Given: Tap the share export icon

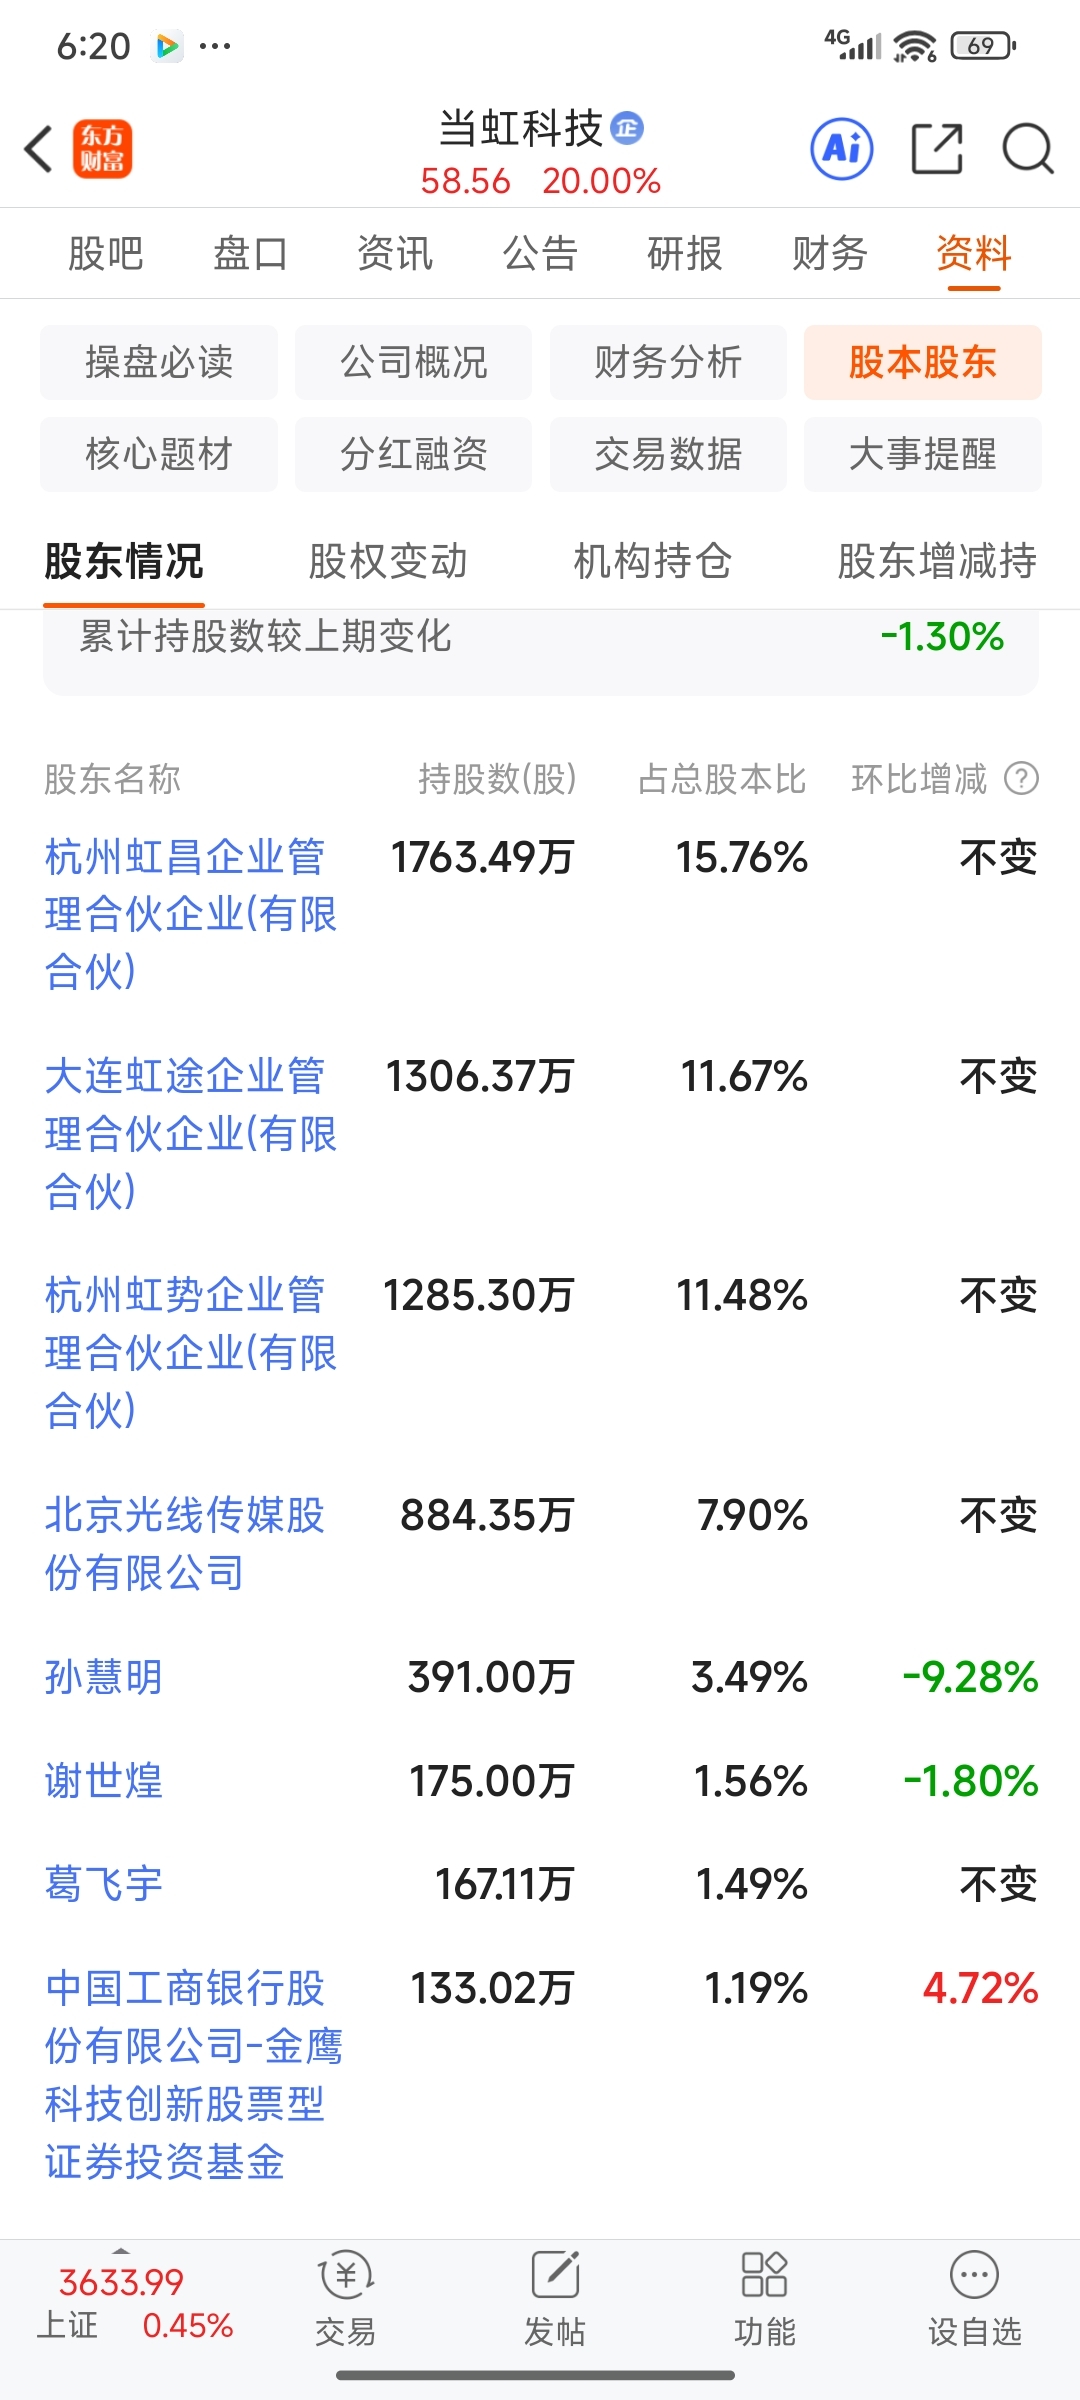Looking at the screenshot, I should [x=937, y=150].
